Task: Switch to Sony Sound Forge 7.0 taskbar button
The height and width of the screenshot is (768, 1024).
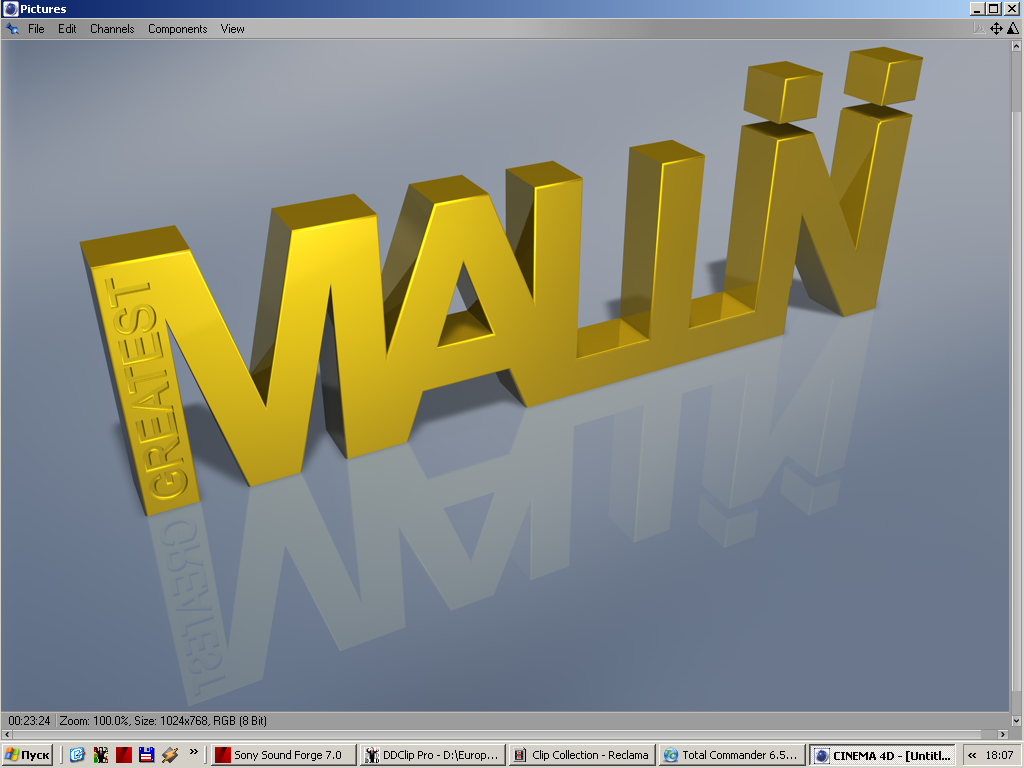Action: [x=284, y=755]
